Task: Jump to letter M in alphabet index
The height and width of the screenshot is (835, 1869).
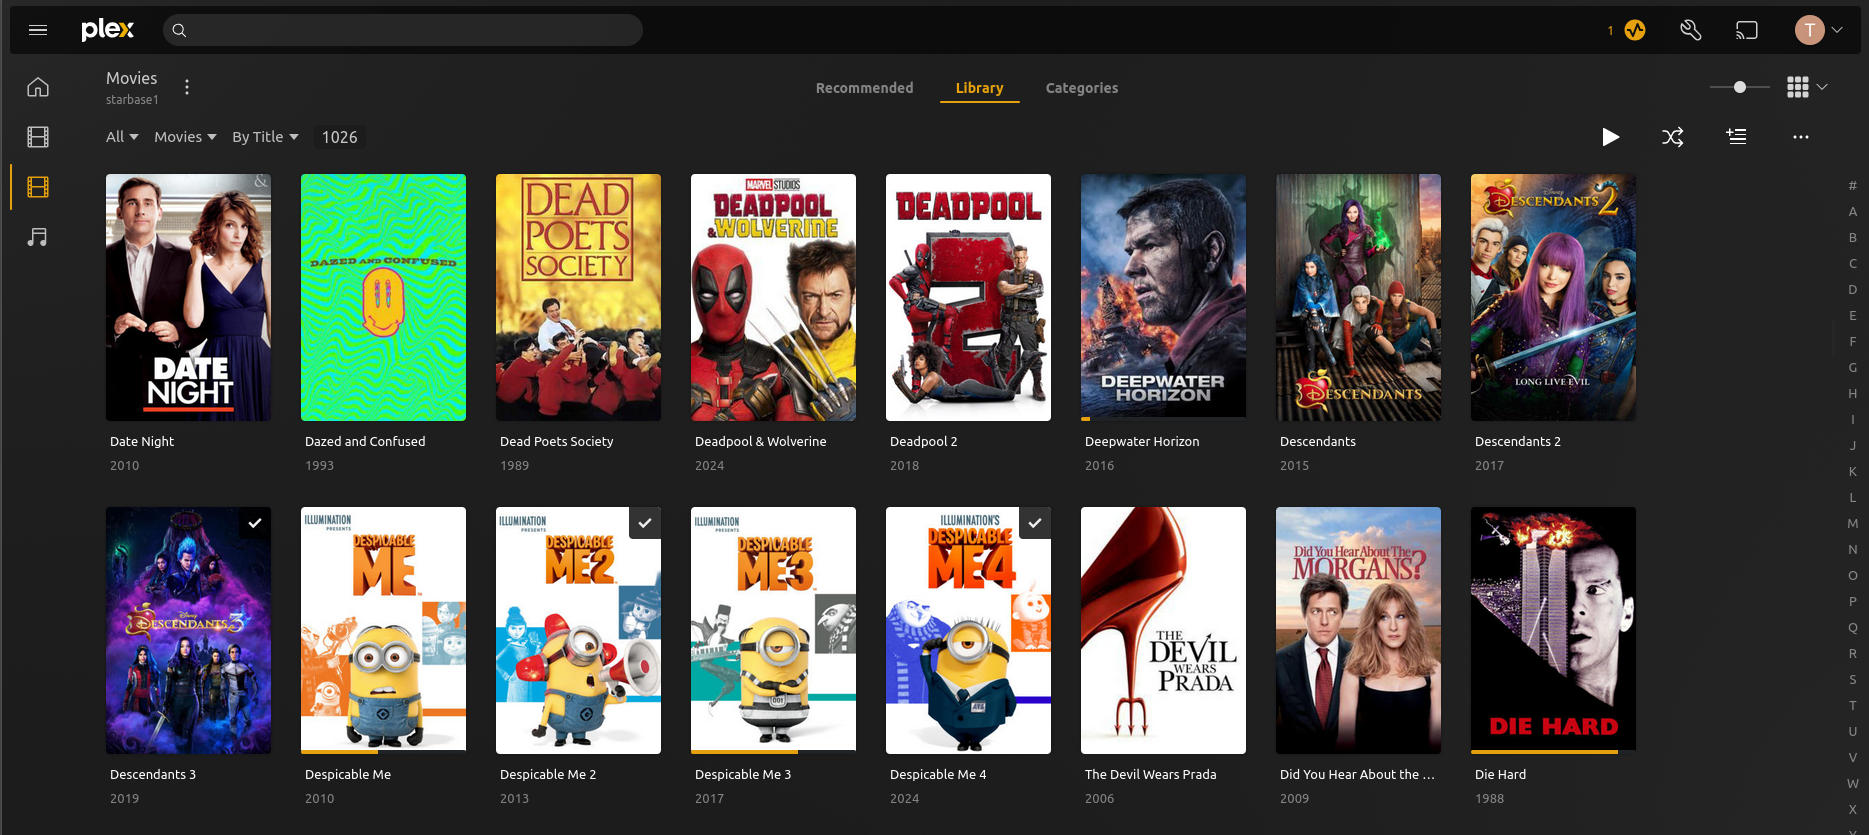Action: click(1852, 523)
